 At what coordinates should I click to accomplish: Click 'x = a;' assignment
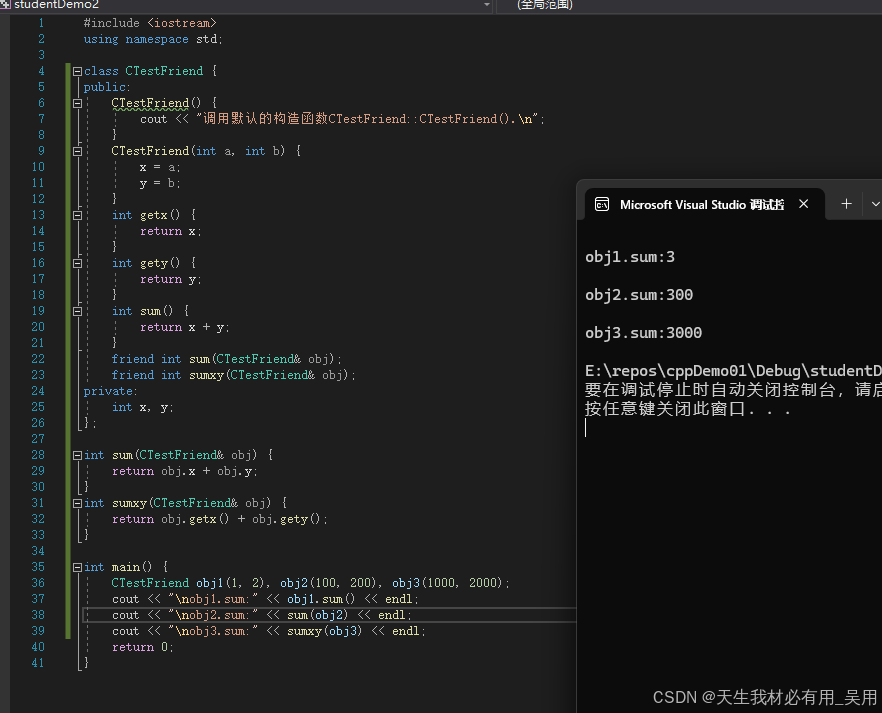click(160, 168)
